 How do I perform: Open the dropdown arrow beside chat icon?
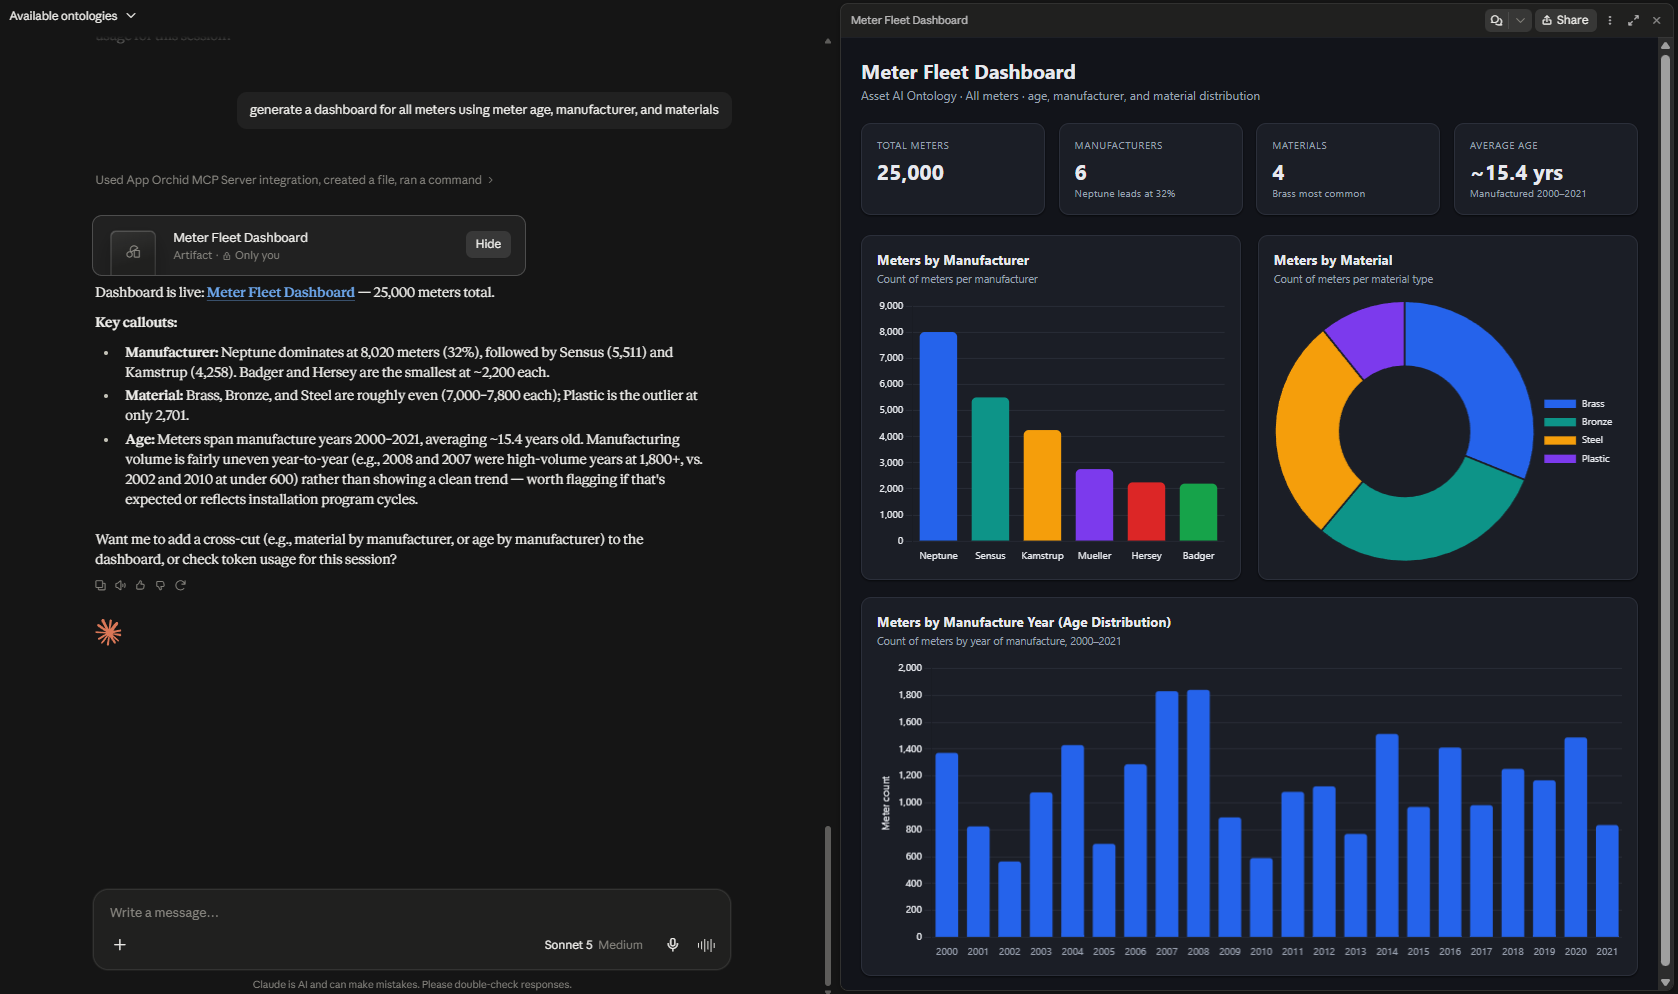(1520, 20)
